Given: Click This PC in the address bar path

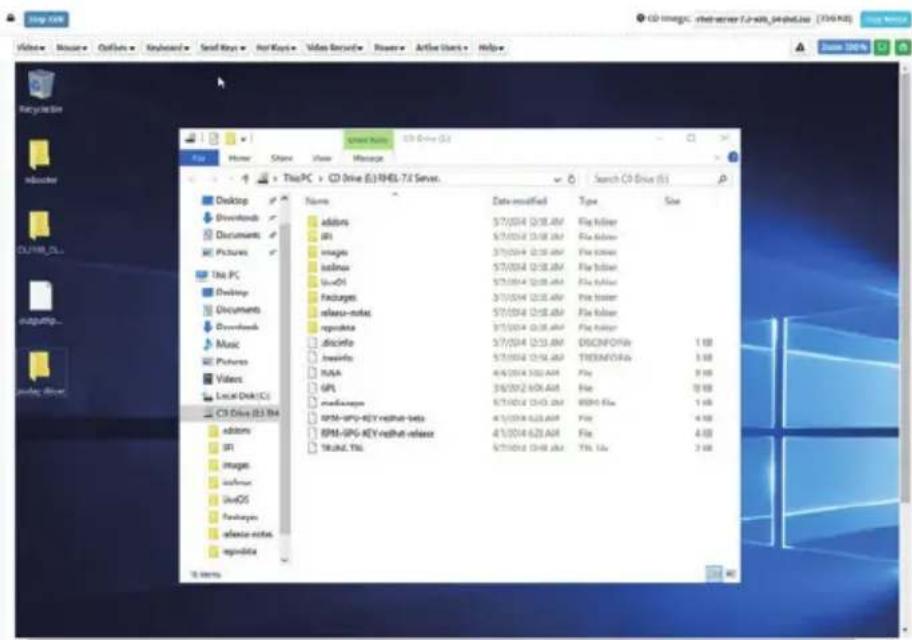Looking at the screenshot, I should click(x=298, y=178).
